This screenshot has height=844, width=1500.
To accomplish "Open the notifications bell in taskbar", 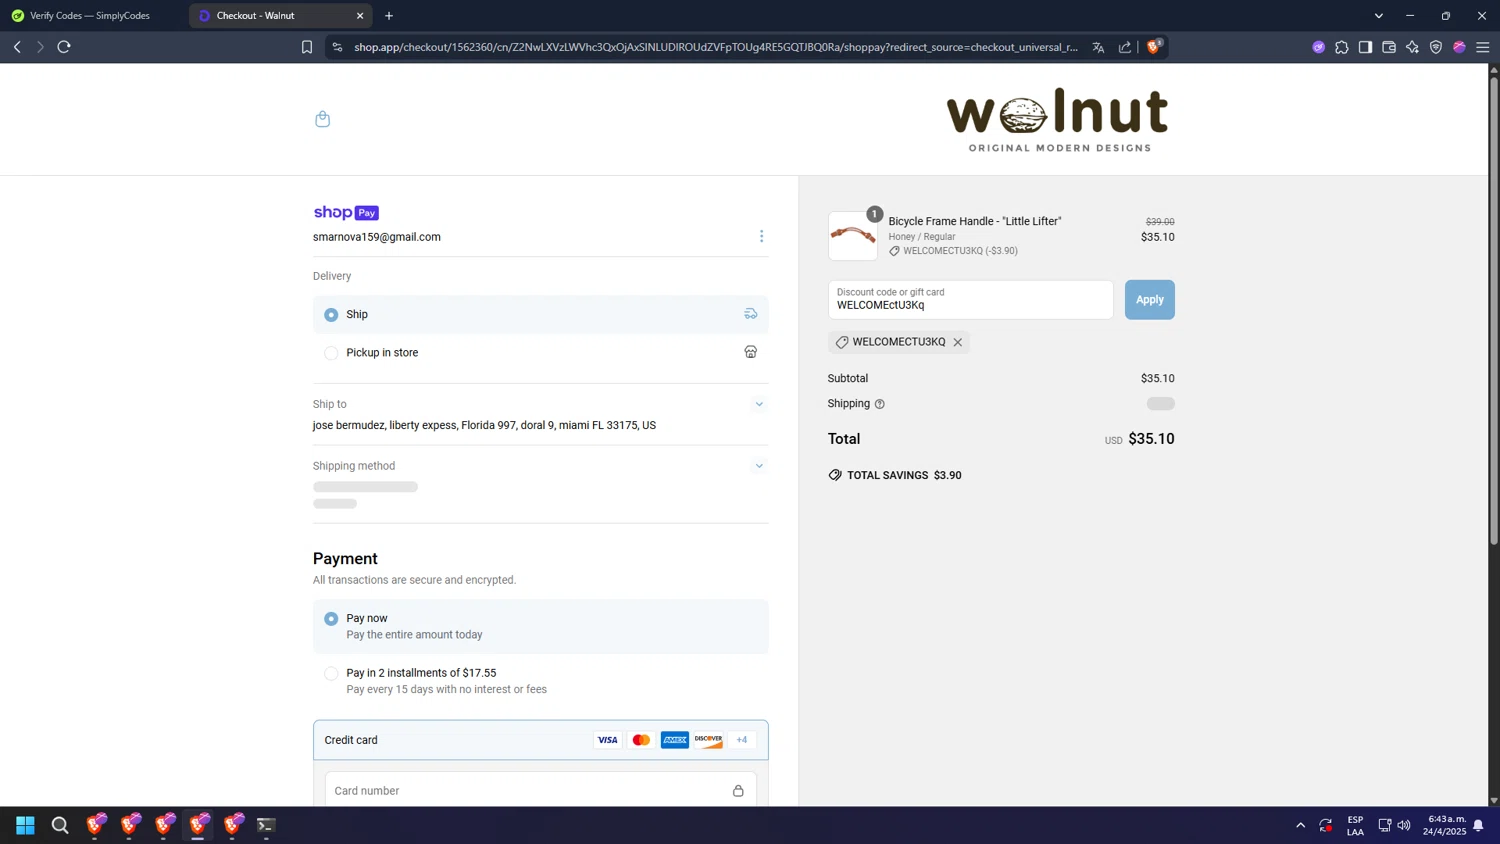I will tap(1478, 825).
